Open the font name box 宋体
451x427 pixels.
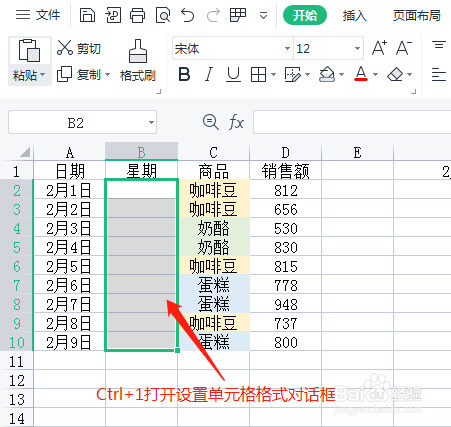(x=232, y=48)
